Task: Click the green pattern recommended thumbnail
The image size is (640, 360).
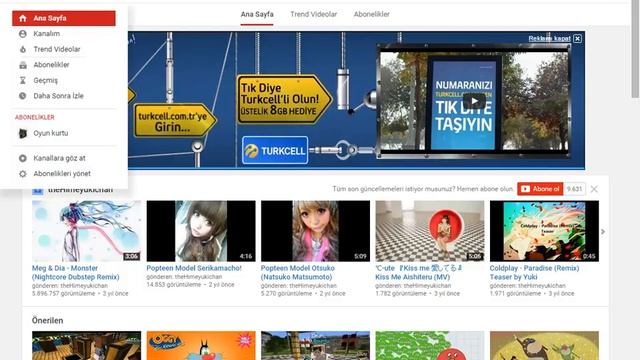Action: pyautogui.click(x=430, y=346)
